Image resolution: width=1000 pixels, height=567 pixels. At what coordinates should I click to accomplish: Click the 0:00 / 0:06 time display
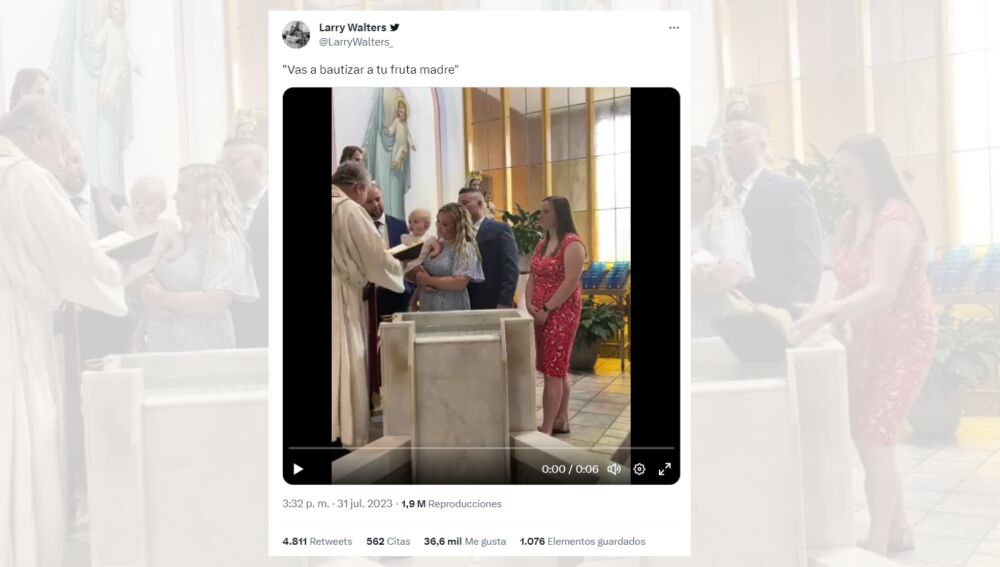click(x=570, y=469)
